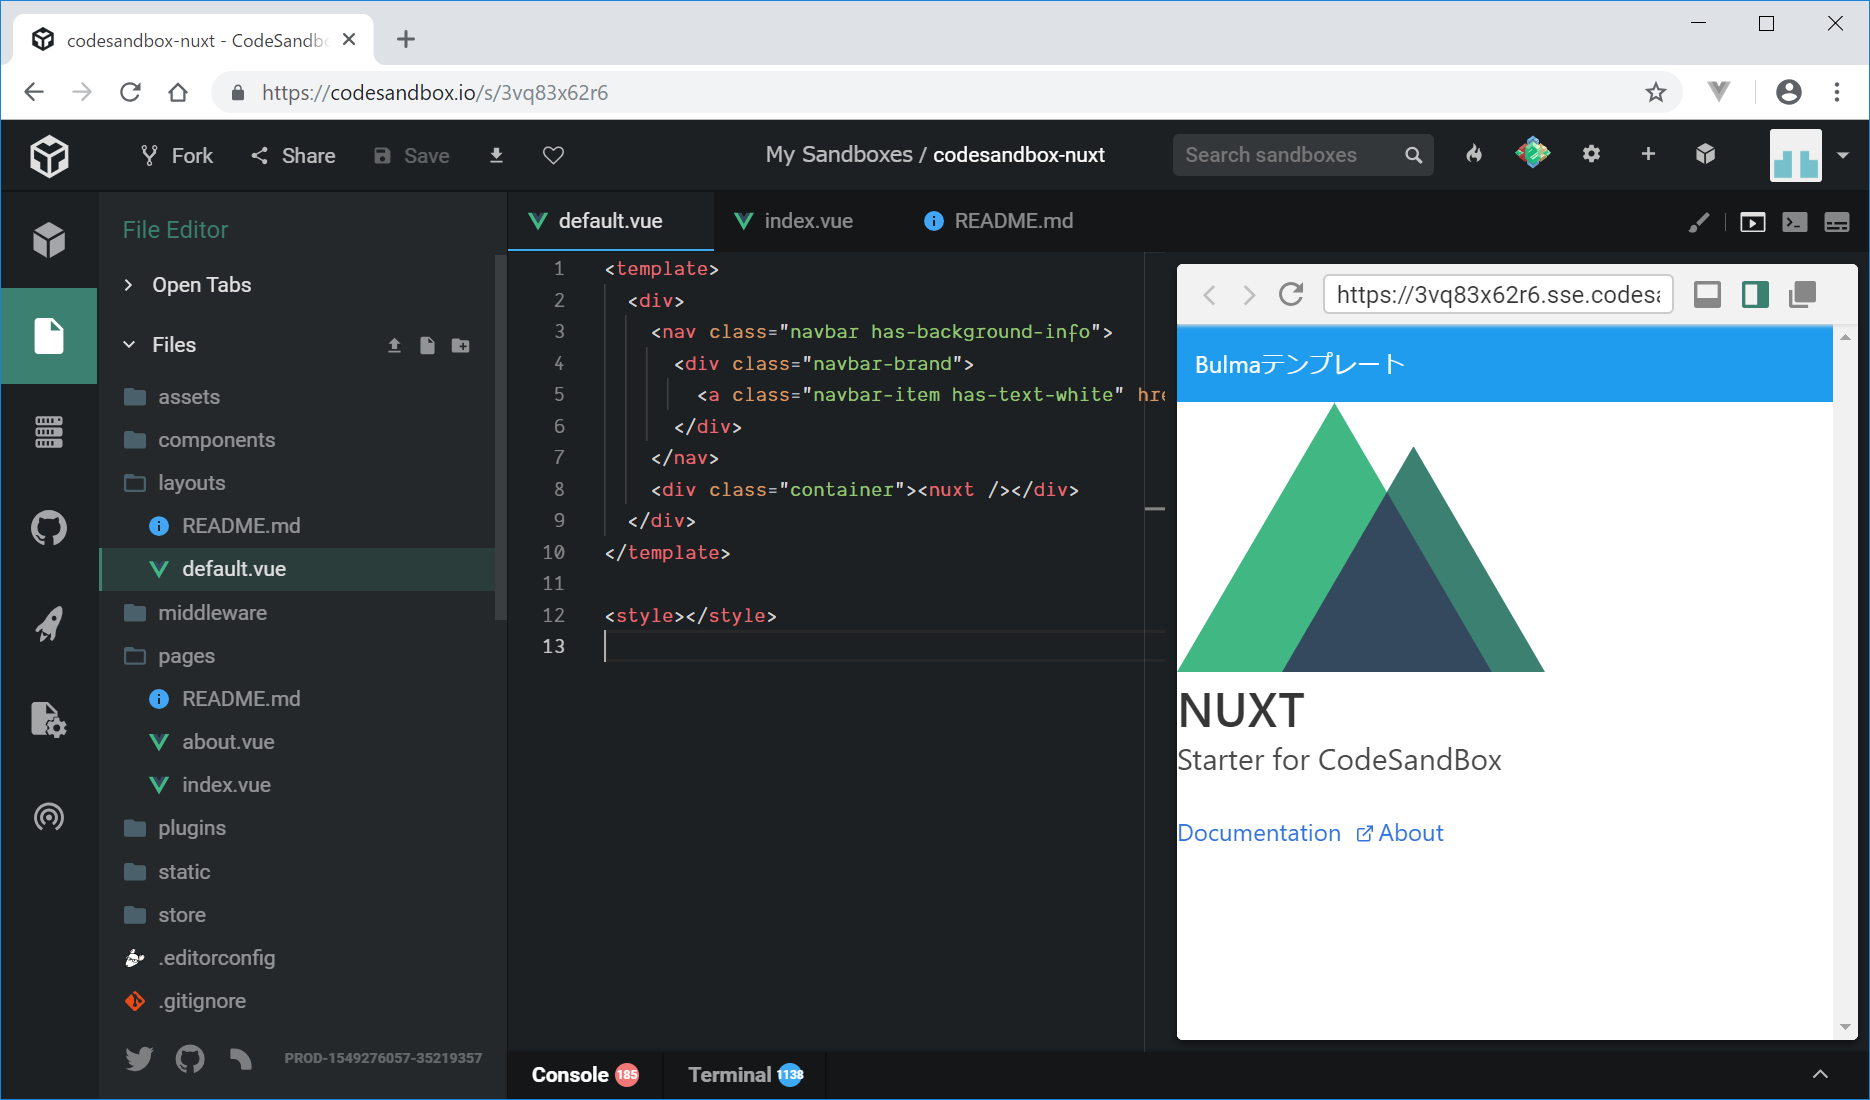Click the CodeSandbox logo in header

pyautogui.click(x=49, y=156)
